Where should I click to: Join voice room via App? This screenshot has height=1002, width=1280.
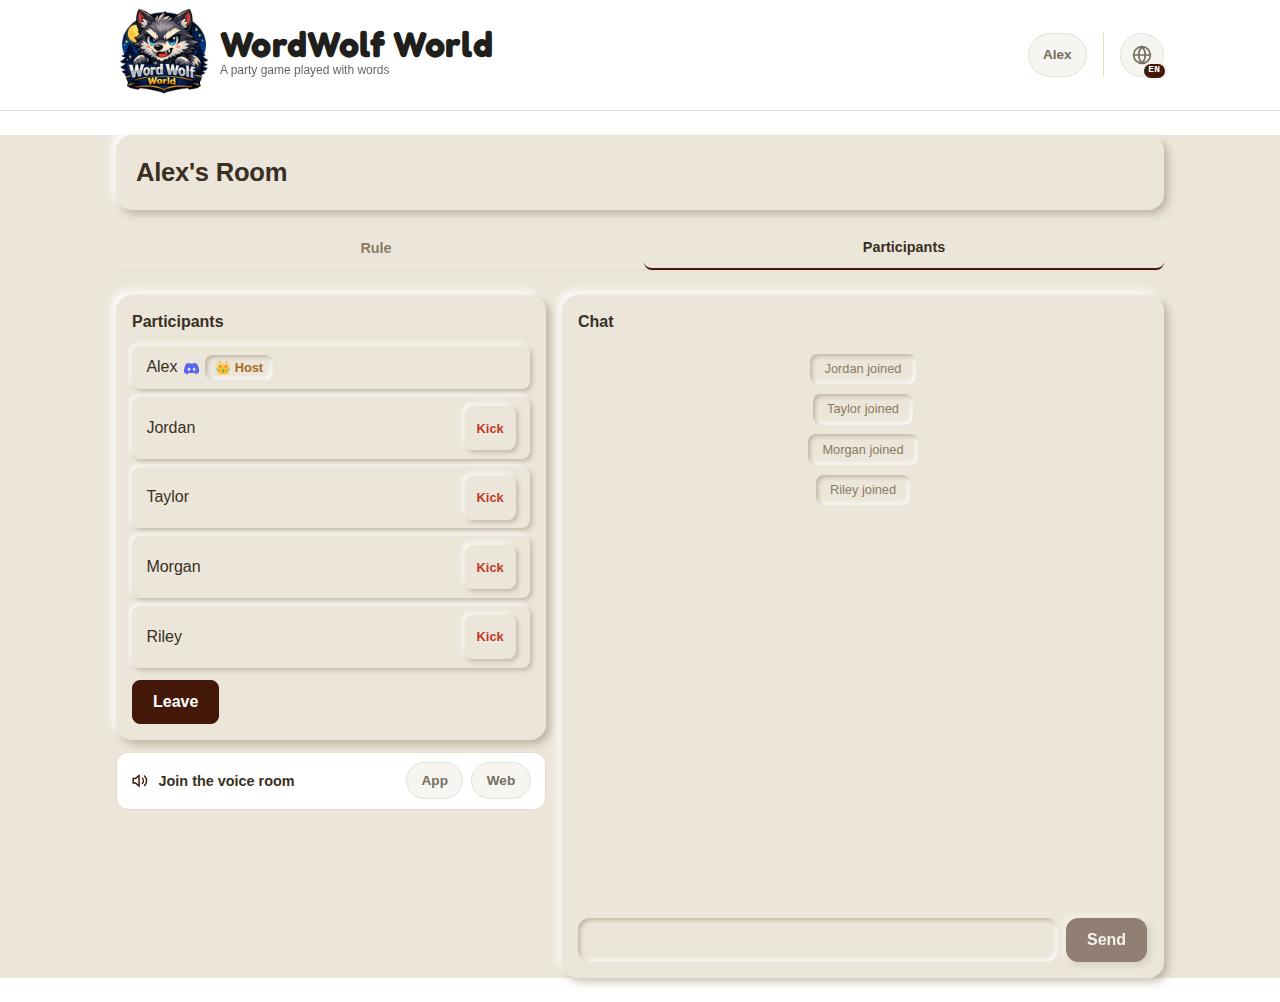tap(434, 781)
